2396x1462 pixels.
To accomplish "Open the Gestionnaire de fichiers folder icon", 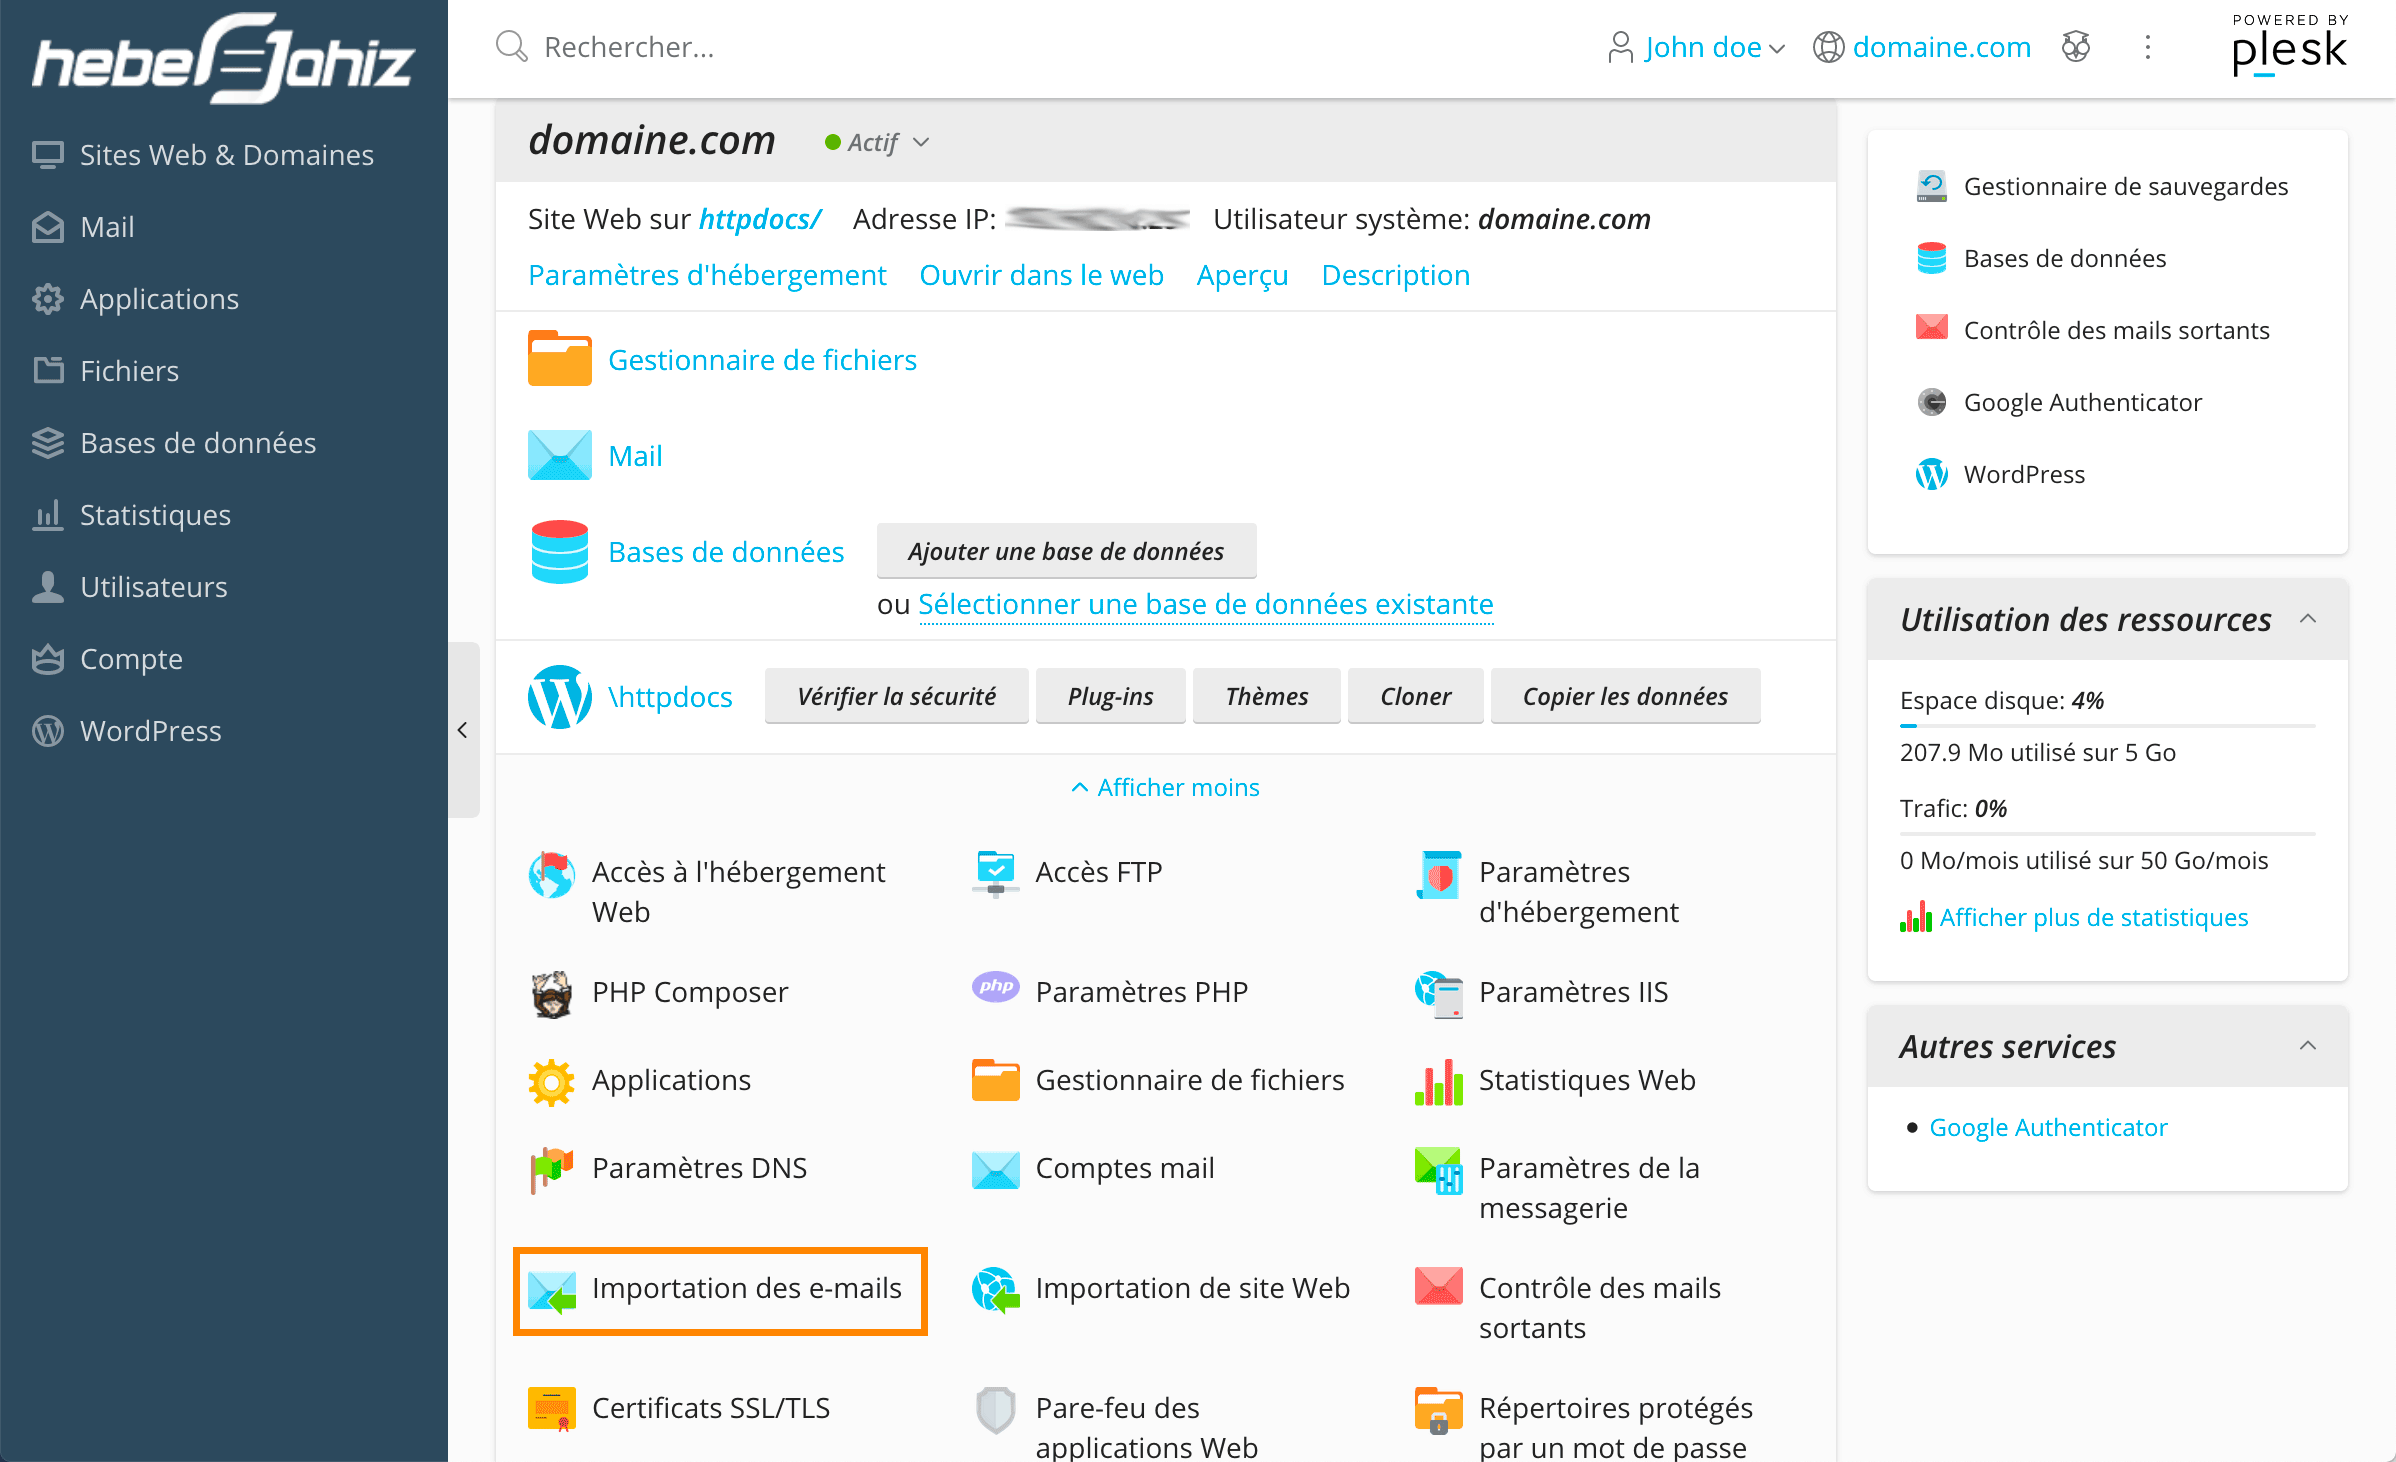I will coord(559,359).
